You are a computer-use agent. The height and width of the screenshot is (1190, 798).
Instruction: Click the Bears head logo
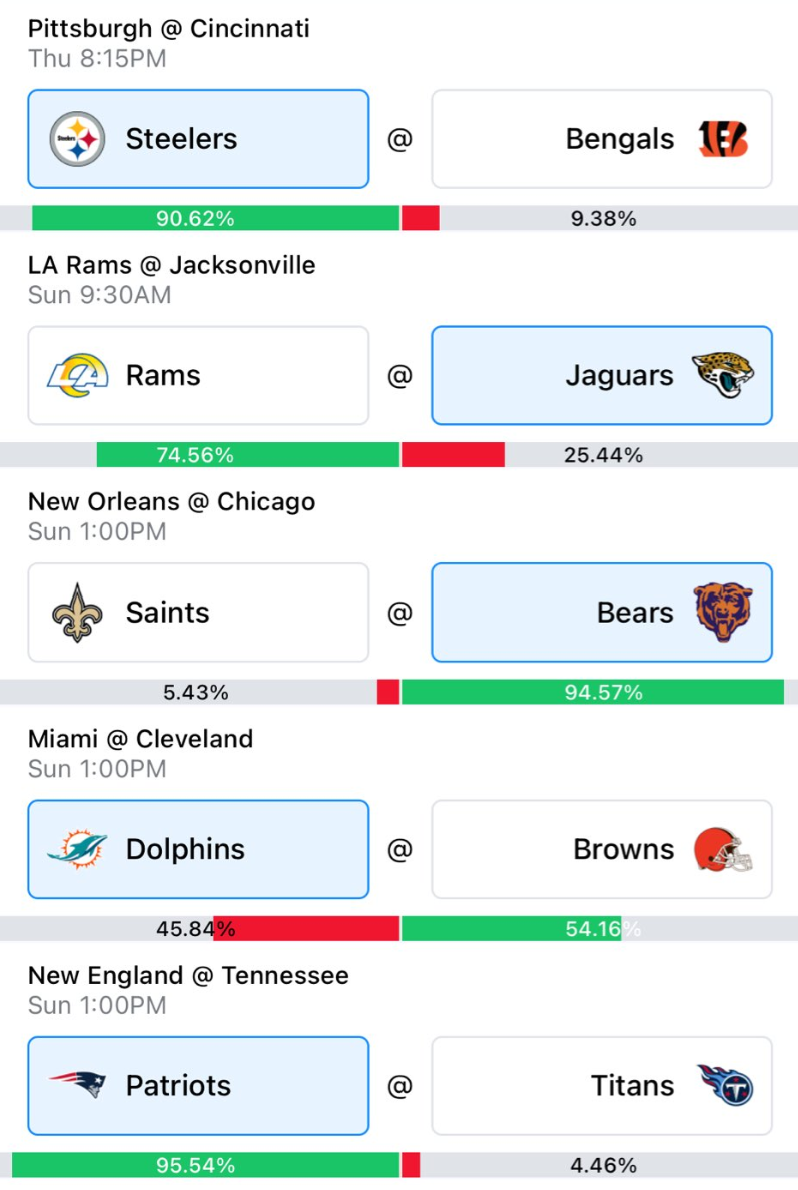723,612
